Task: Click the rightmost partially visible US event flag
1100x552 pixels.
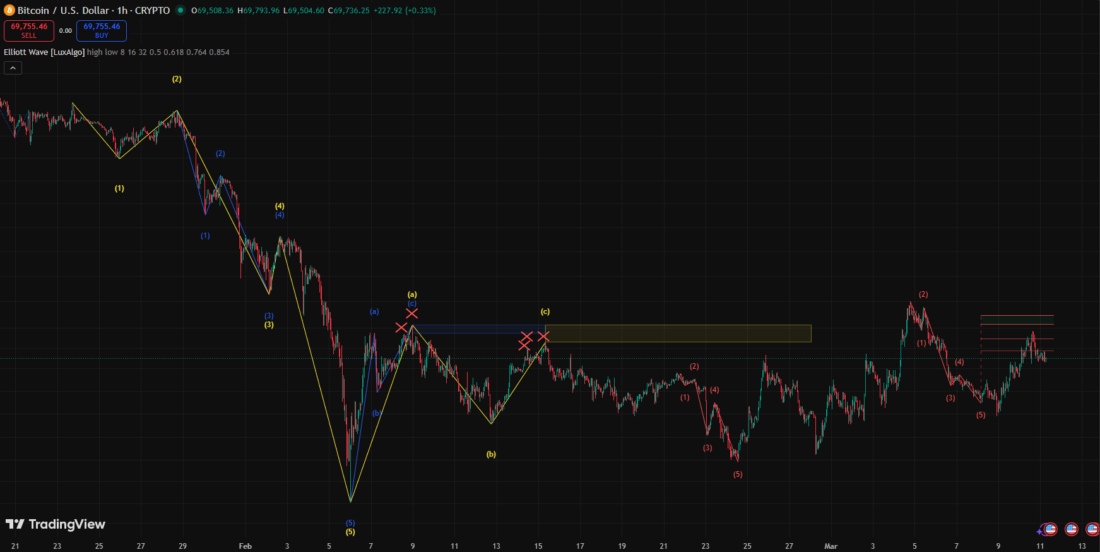Action: point(1092,530)
